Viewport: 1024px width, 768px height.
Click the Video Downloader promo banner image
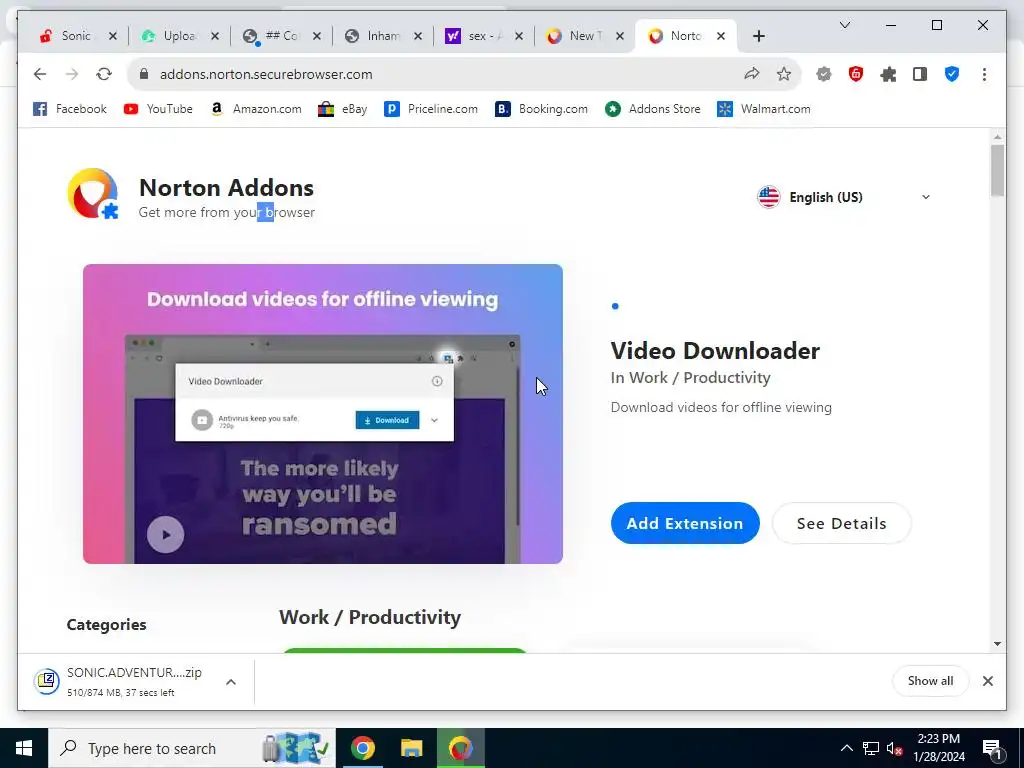pos(323,413)
